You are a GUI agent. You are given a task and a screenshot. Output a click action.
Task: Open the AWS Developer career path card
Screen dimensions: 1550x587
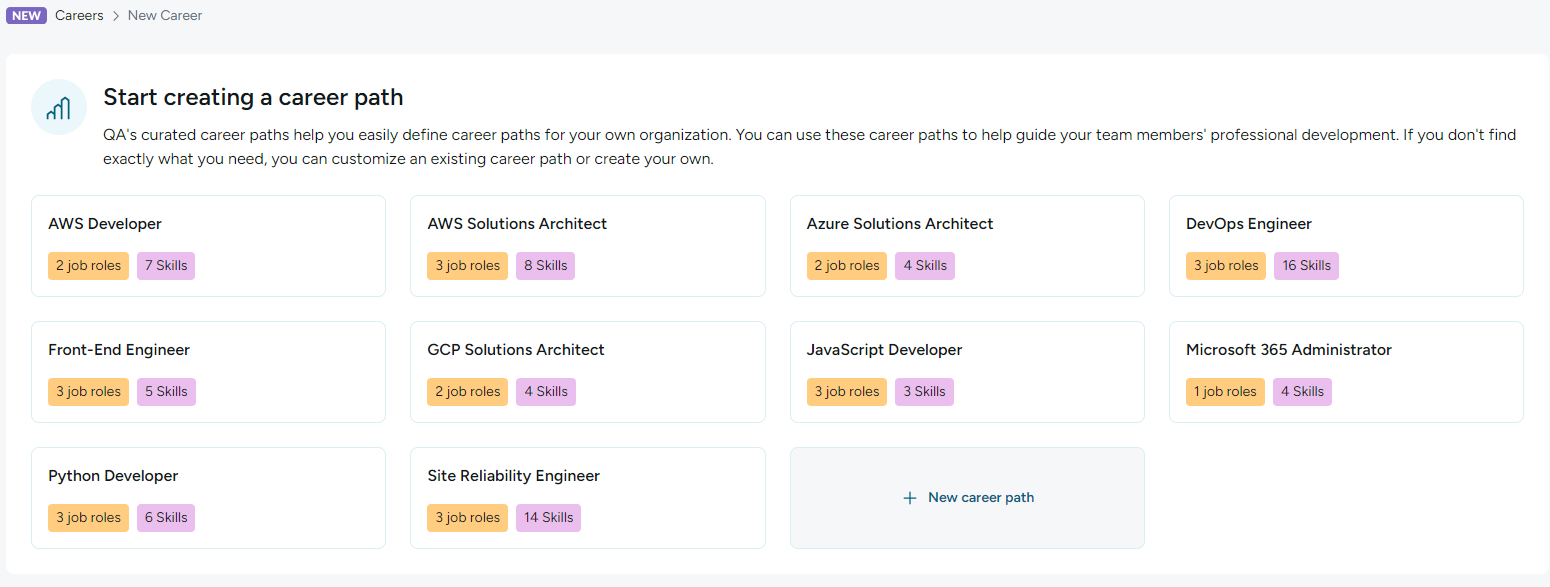pyautogui.click(x=208, y=246)
